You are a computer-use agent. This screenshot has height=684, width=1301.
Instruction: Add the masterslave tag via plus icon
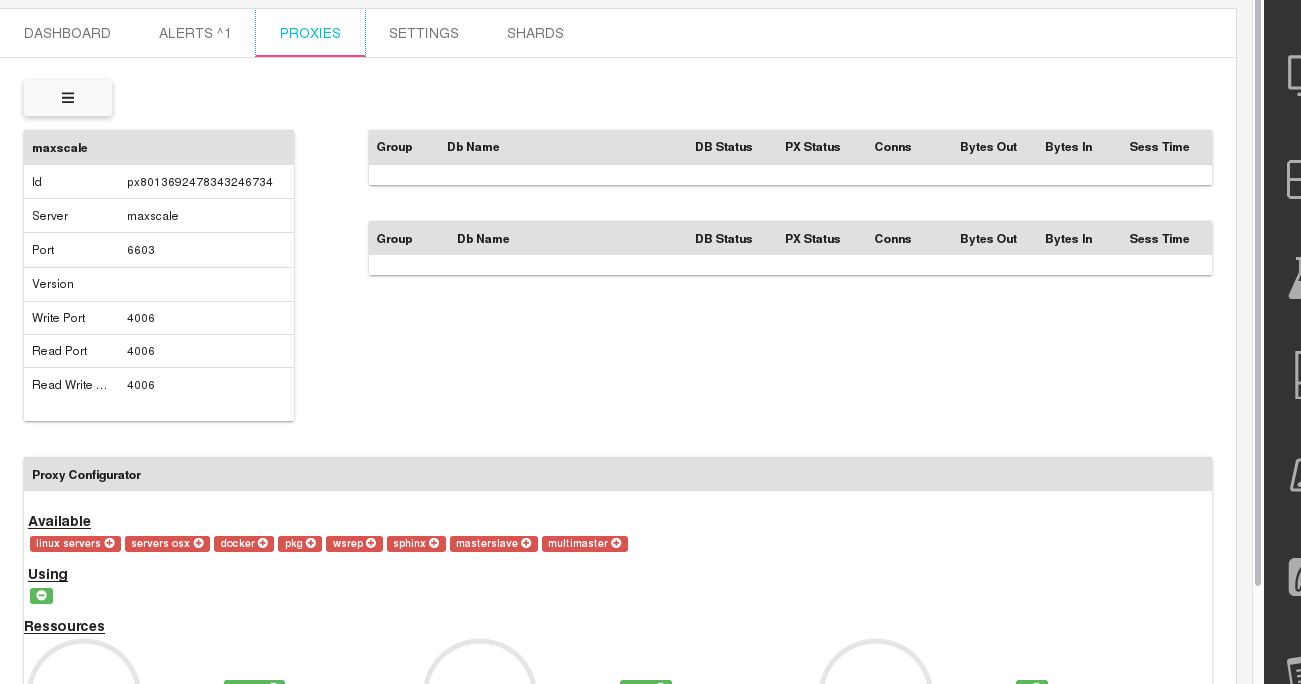click(526, 544)
